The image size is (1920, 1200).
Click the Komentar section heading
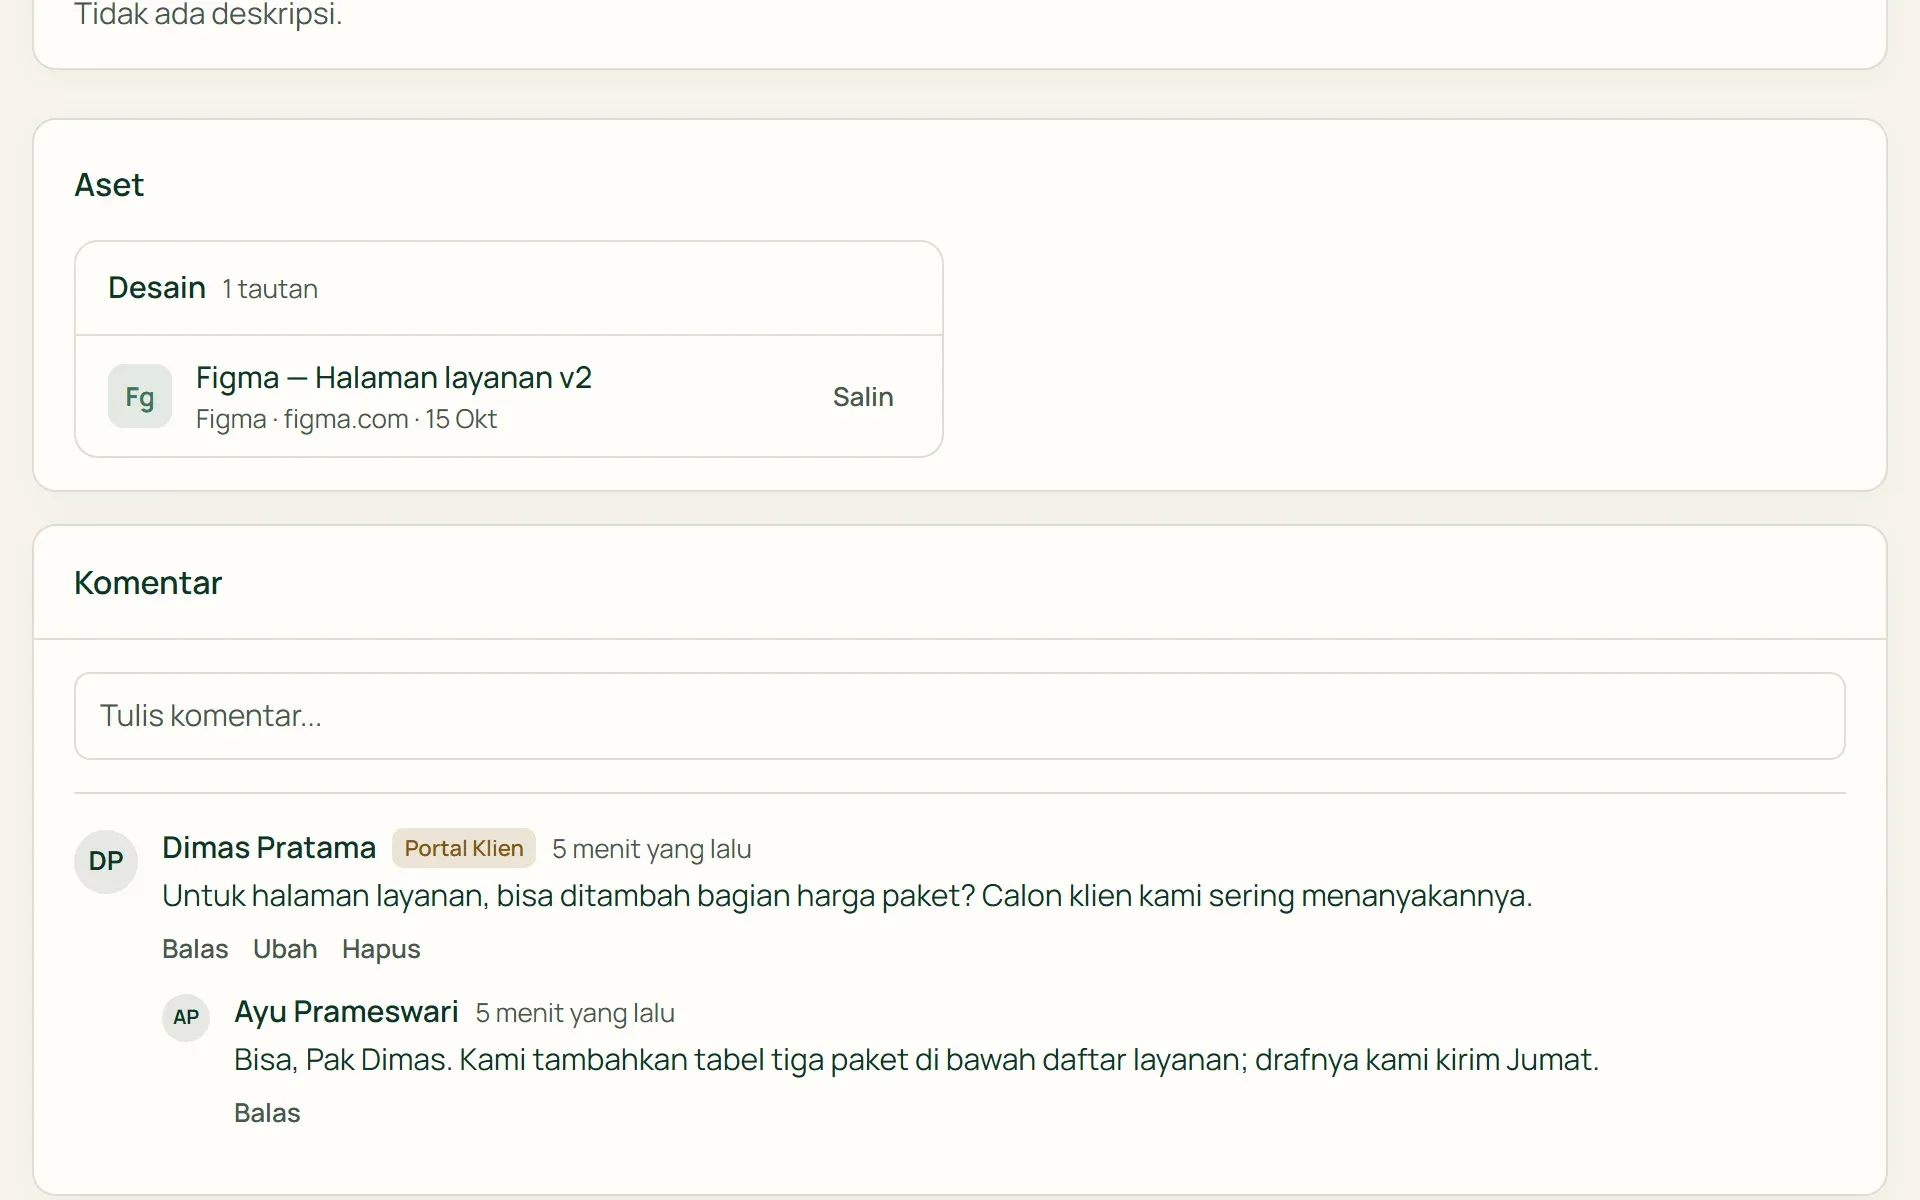click(x=148, y=583)
